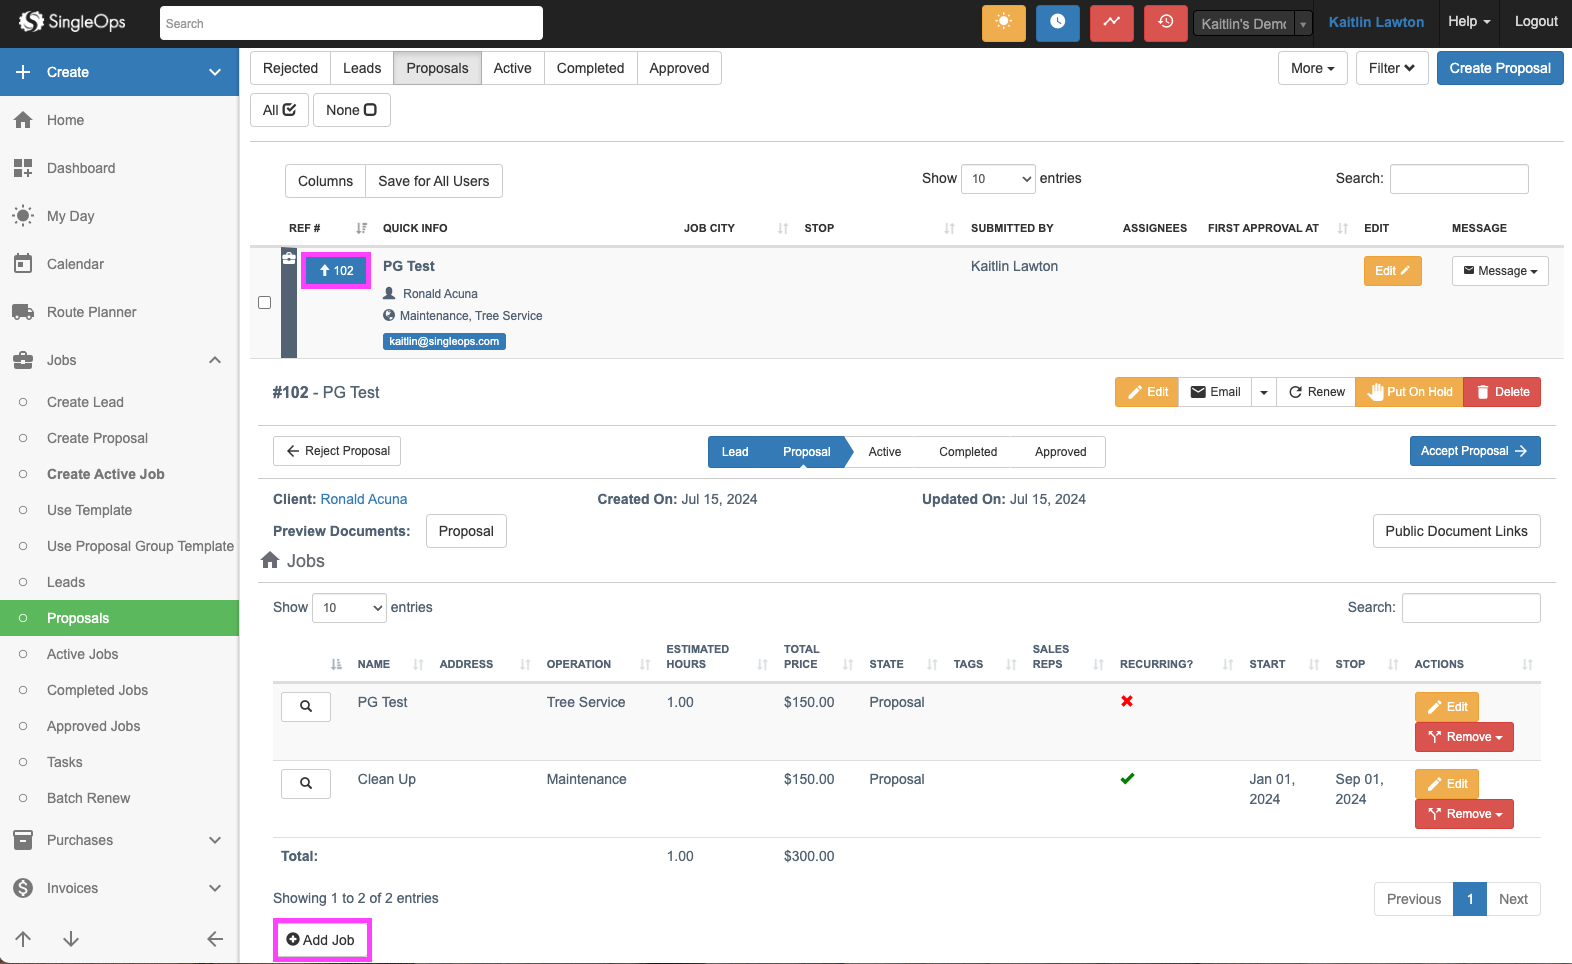The height and width of the screenshot is (964, 1572).
Task: Expand the More dropdown menu
Action: tap(1312, 68)
